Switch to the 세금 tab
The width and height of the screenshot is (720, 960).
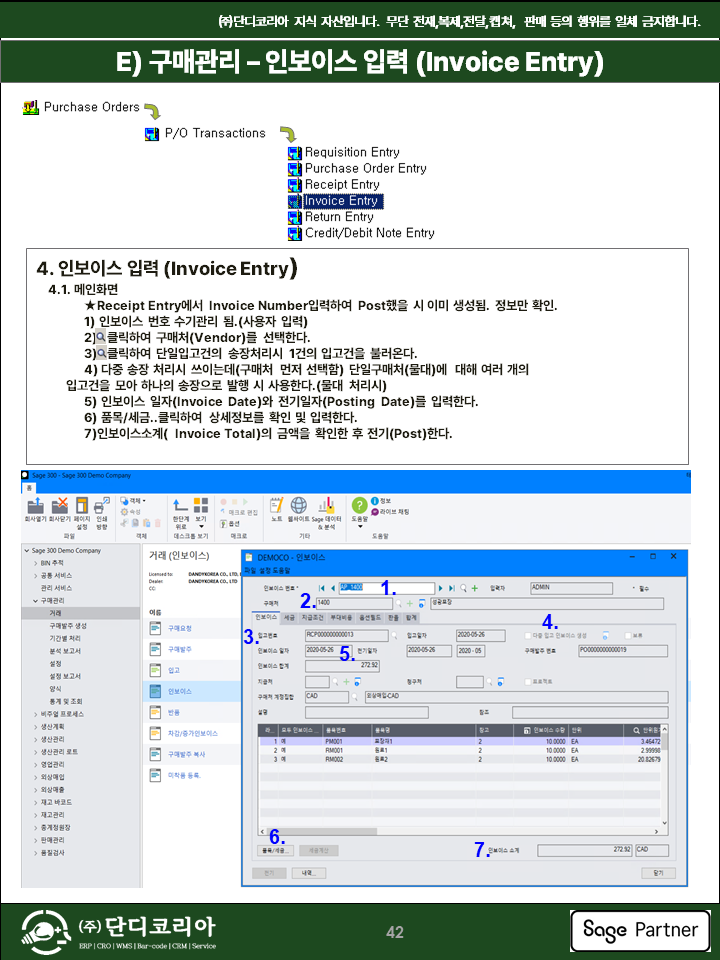pos(289,618)
